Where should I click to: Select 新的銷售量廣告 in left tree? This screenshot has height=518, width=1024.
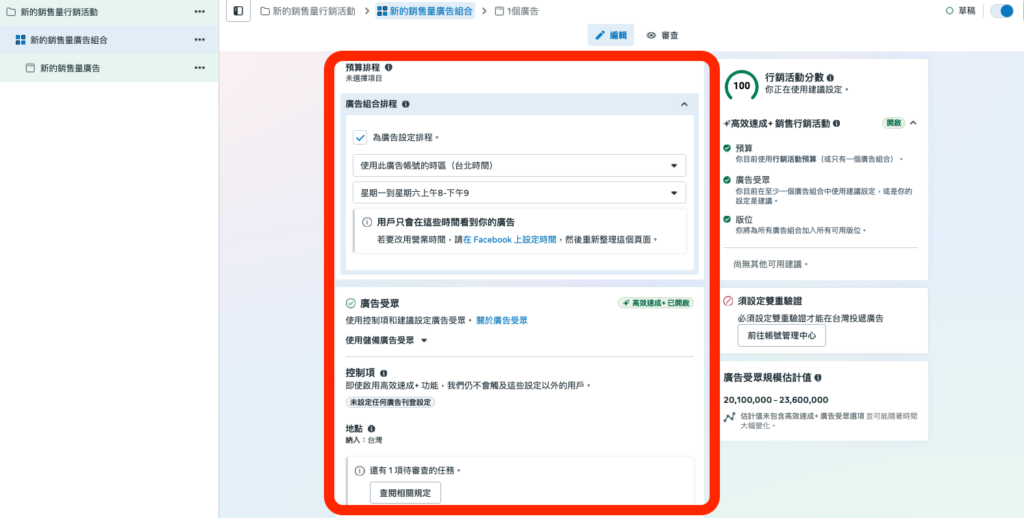[x=63, y=68]
